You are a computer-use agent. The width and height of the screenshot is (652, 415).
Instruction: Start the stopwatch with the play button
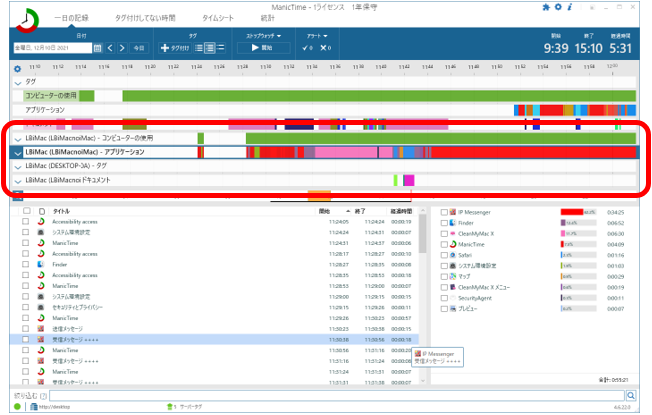tap(263, 47)
